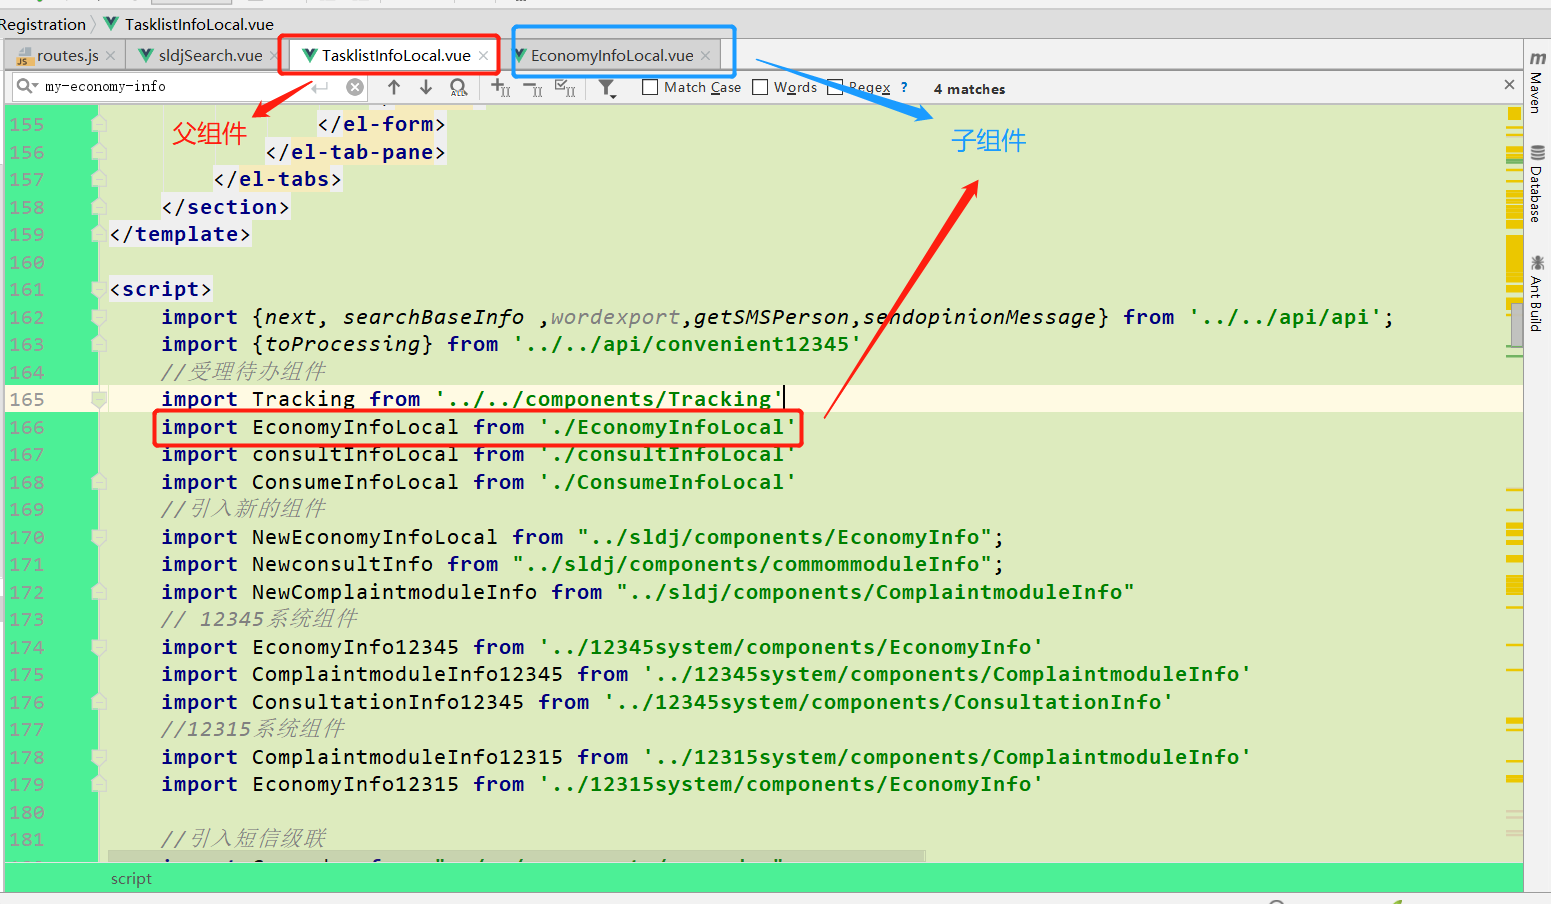
Task: Close the find bar
Action: [x=1509, y=85]
